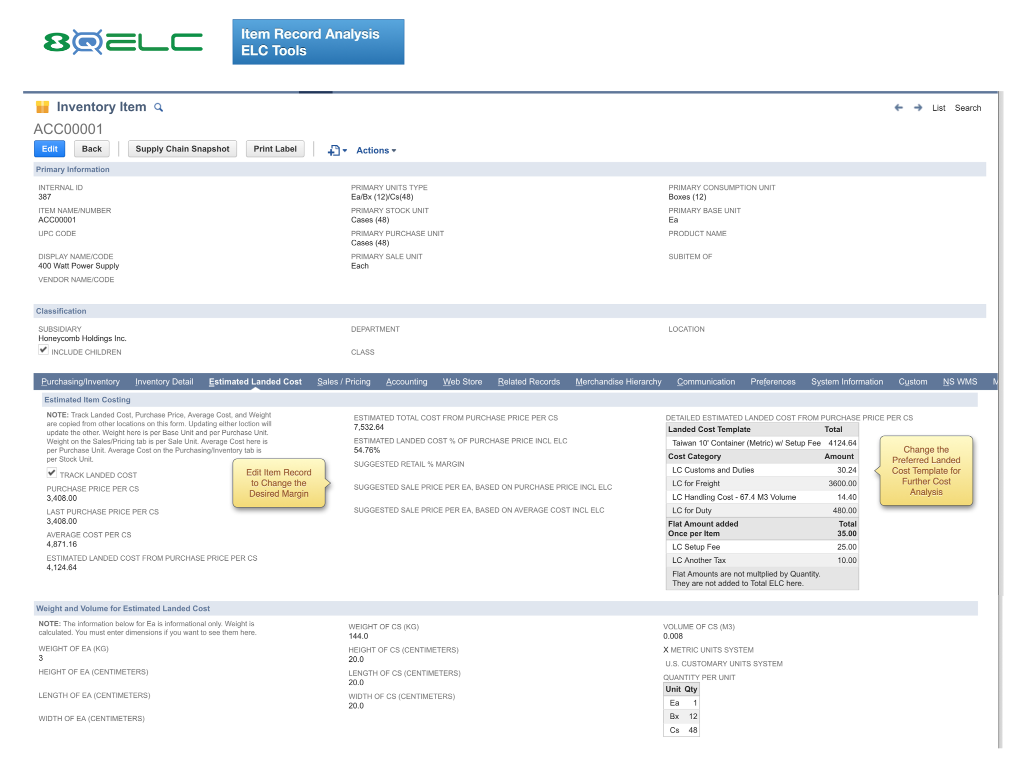Open the Supply Chain Snapshot

(x=182, y=149)
